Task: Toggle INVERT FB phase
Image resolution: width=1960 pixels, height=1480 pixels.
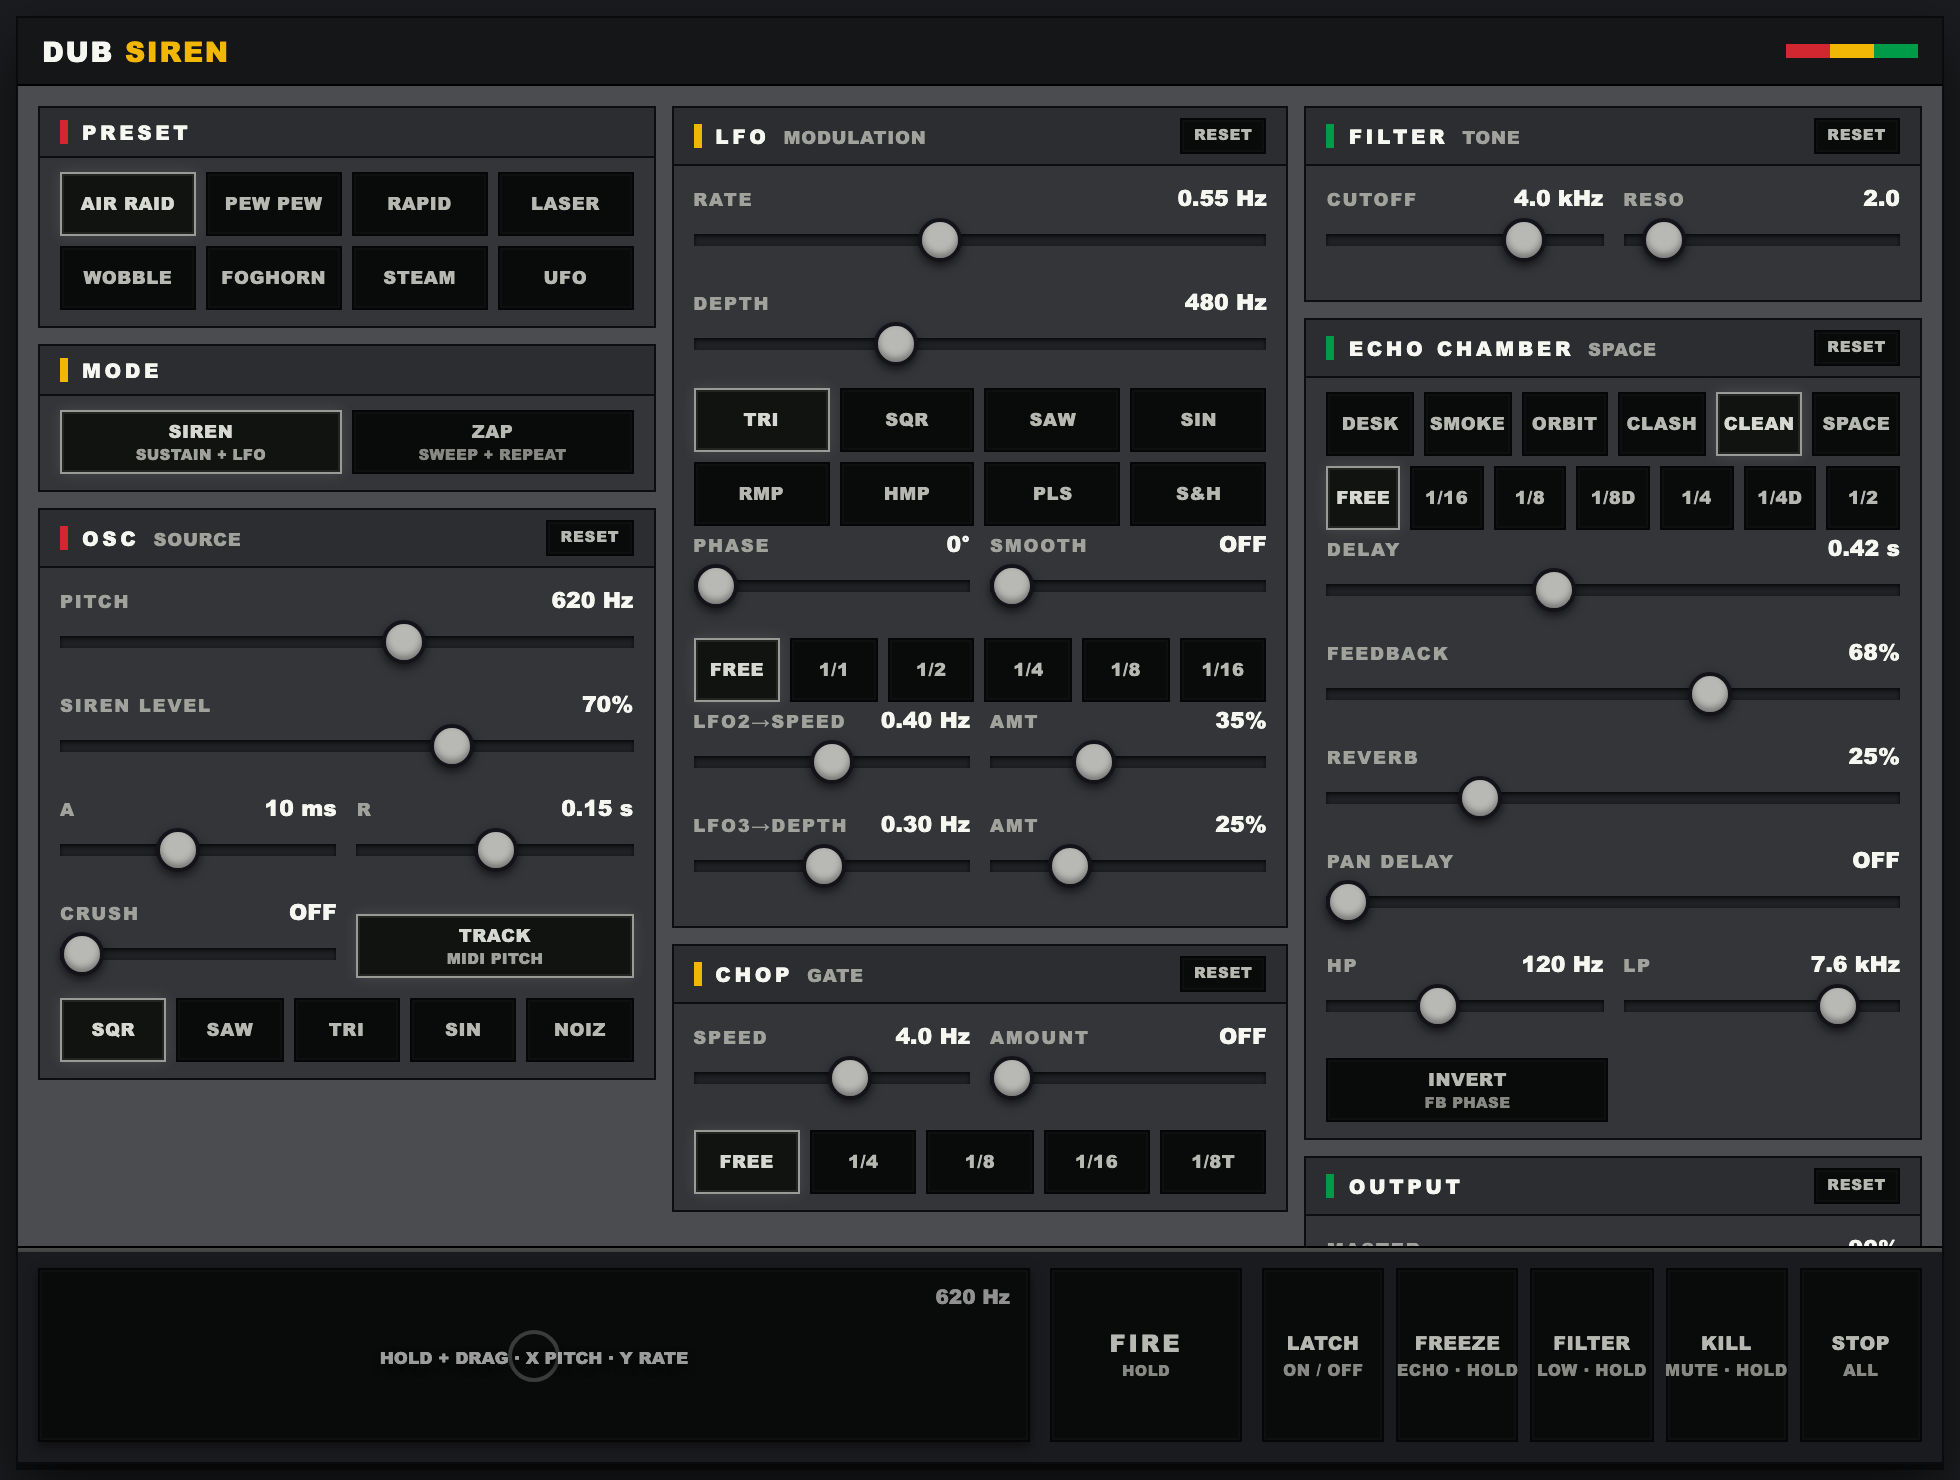Action: (x=1467, y=1090)
